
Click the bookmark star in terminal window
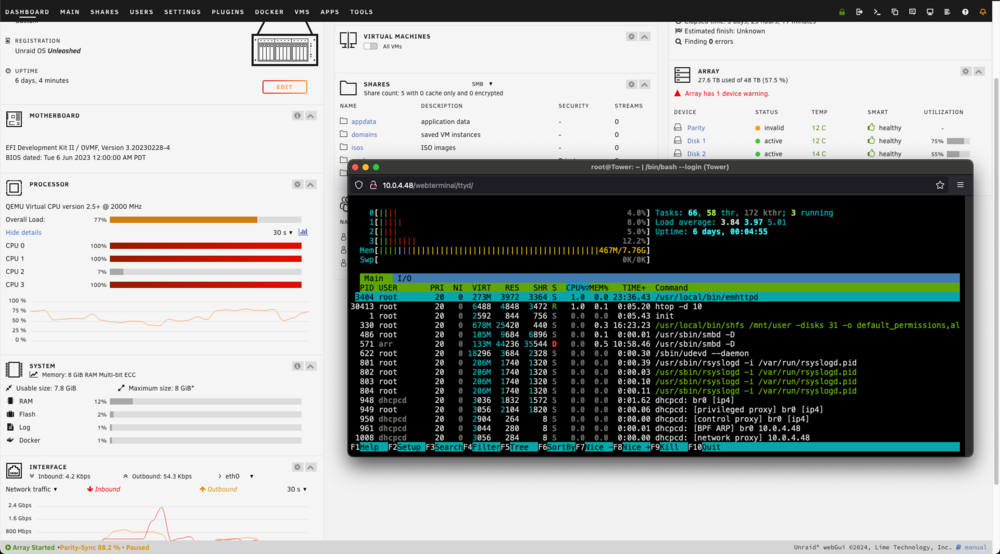[x=940, y=186]
